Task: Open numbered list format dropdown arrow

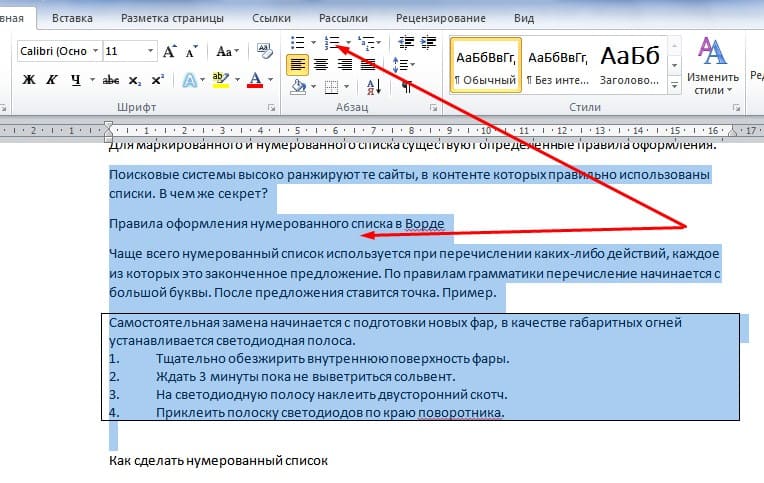Action: tap(348, 42)
